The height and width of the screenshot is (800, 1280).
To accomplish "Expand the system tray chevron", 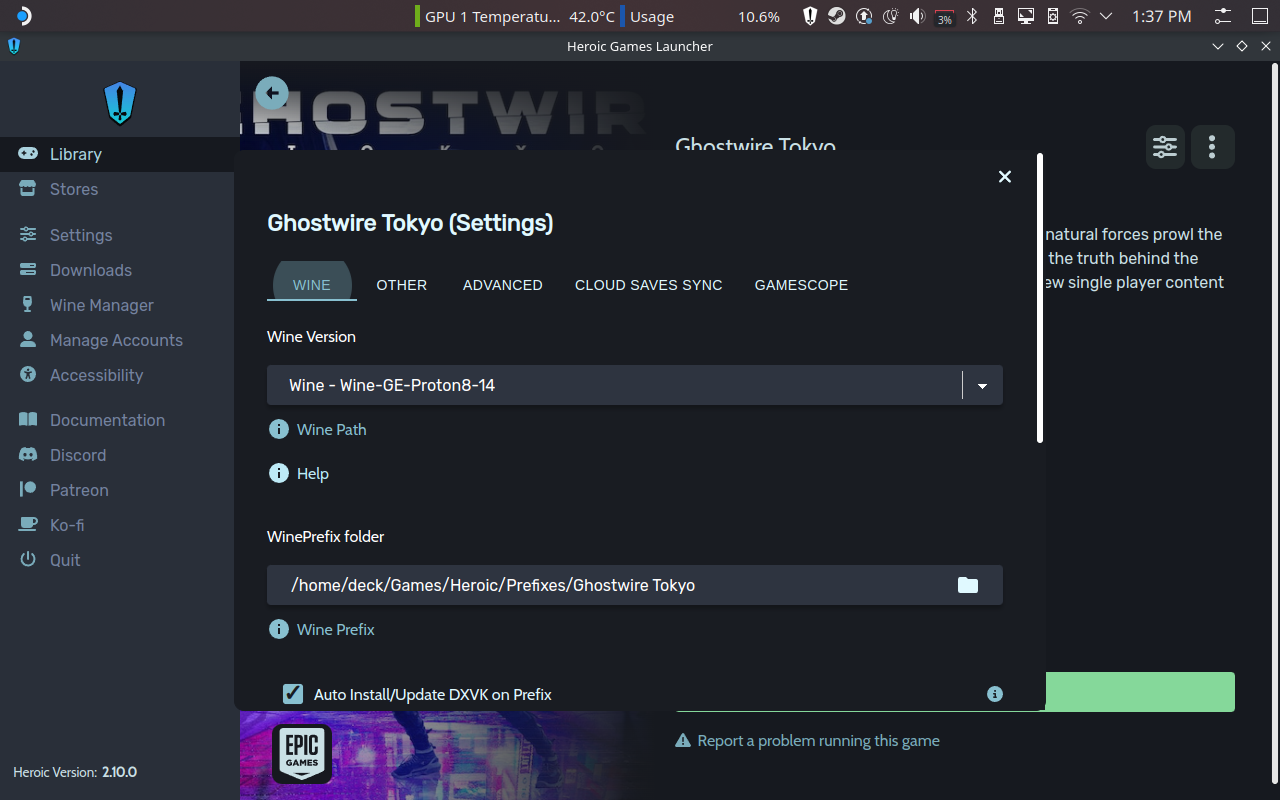I will click(1106, 16).
